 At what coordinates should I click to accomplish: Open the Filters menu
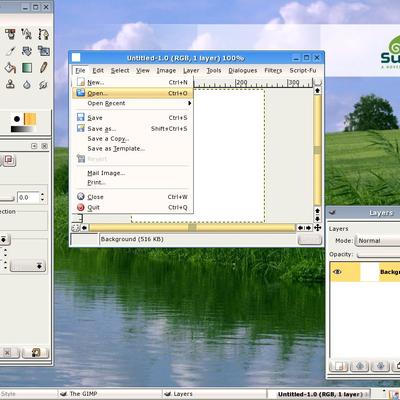click(273, 70)
